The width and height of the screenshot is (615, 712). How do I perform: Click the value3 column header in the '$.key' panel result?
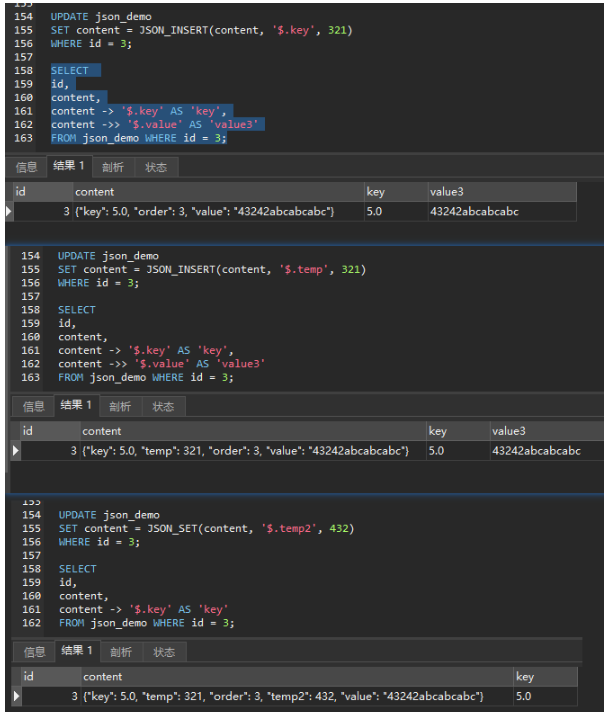click(502, 192)
